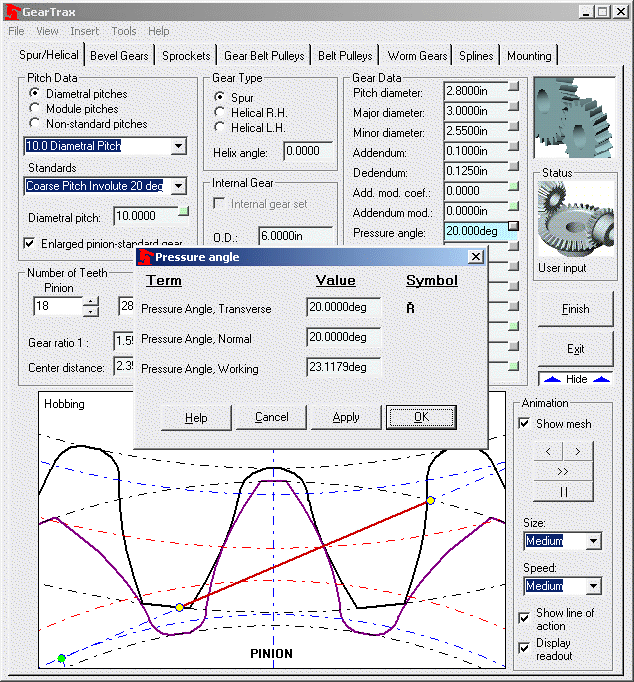Image resolution: width=634 pixels, height=682 pixels.
Task: Click the Pressure Angle Working value field
Action: click(x=344, y=367)
